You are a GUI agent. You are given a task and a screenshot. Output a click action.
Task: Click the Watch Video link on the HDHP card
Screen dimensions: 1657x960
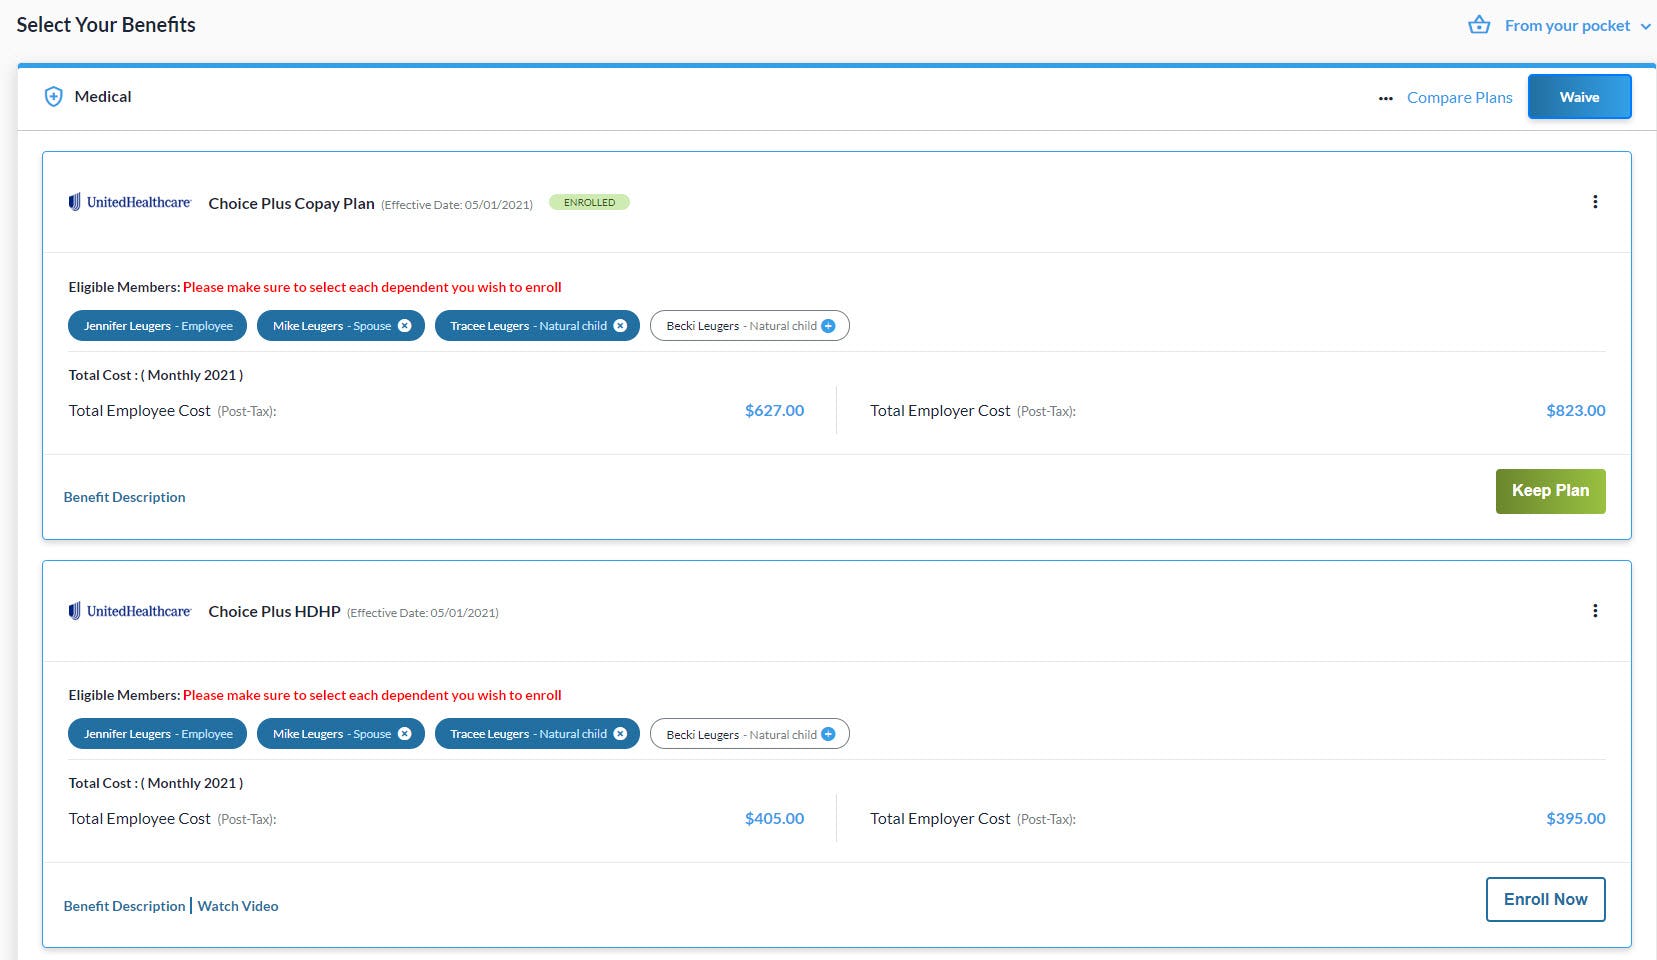click(x=237, y=906)
